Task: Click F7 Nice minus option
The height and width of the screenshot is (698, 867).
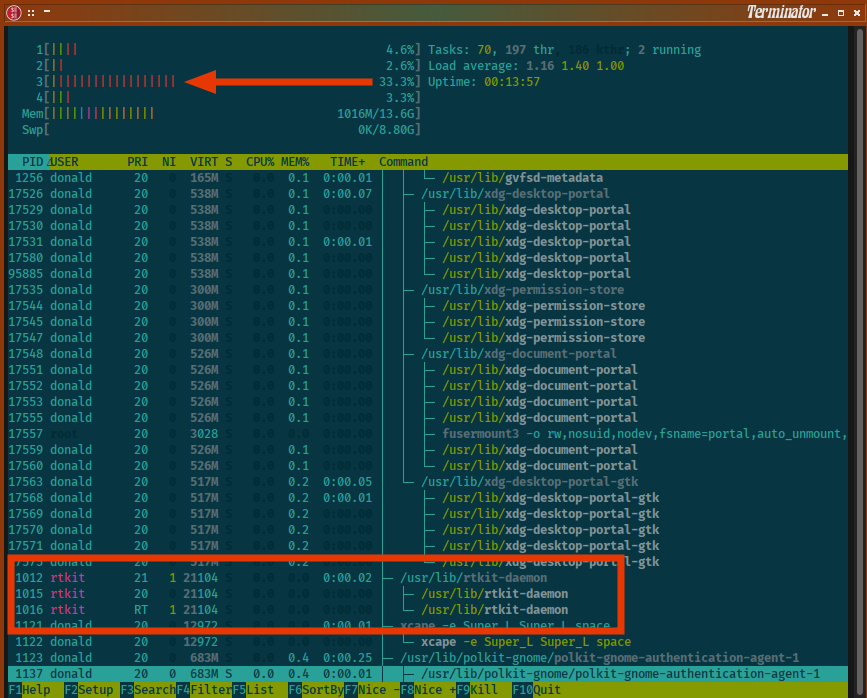Action: (372, 690)
